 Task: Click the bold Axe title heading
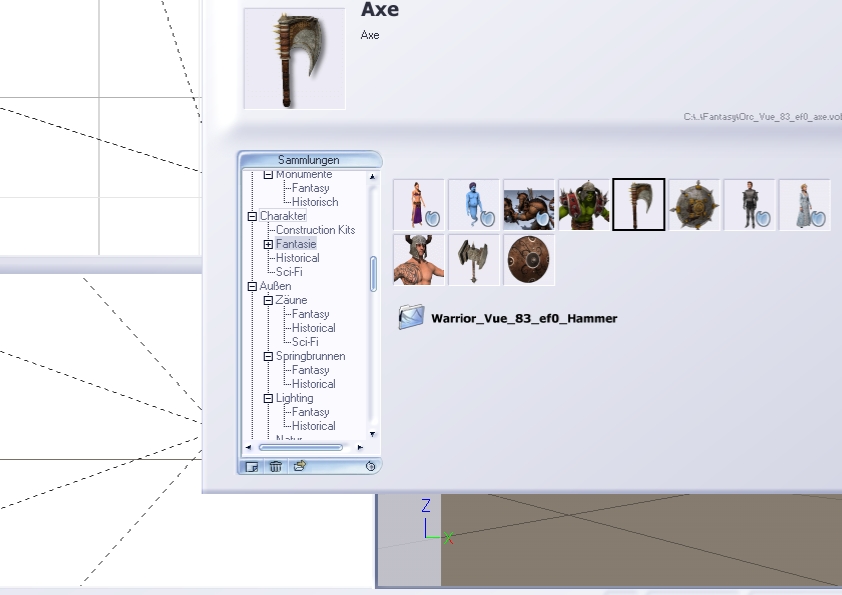[x=380, y=9]
